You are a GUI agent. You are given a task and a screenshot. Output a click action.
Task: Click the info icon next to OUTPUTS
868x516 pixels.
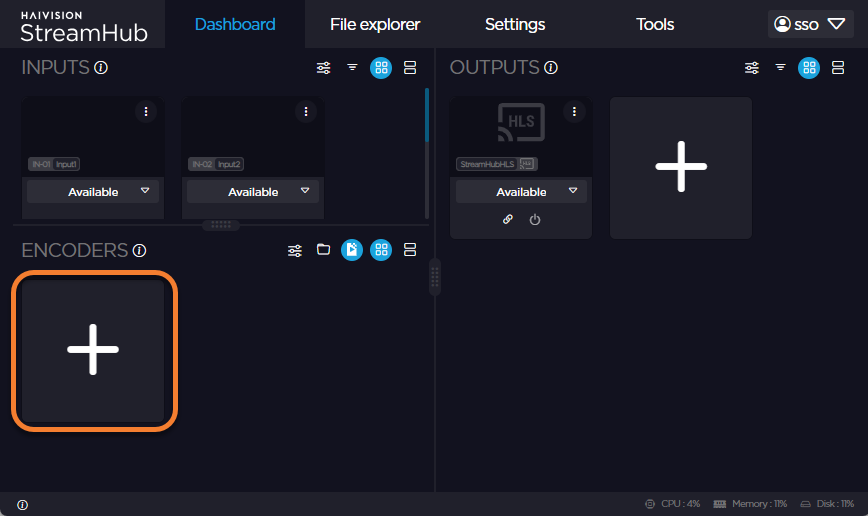pos(551,68)
